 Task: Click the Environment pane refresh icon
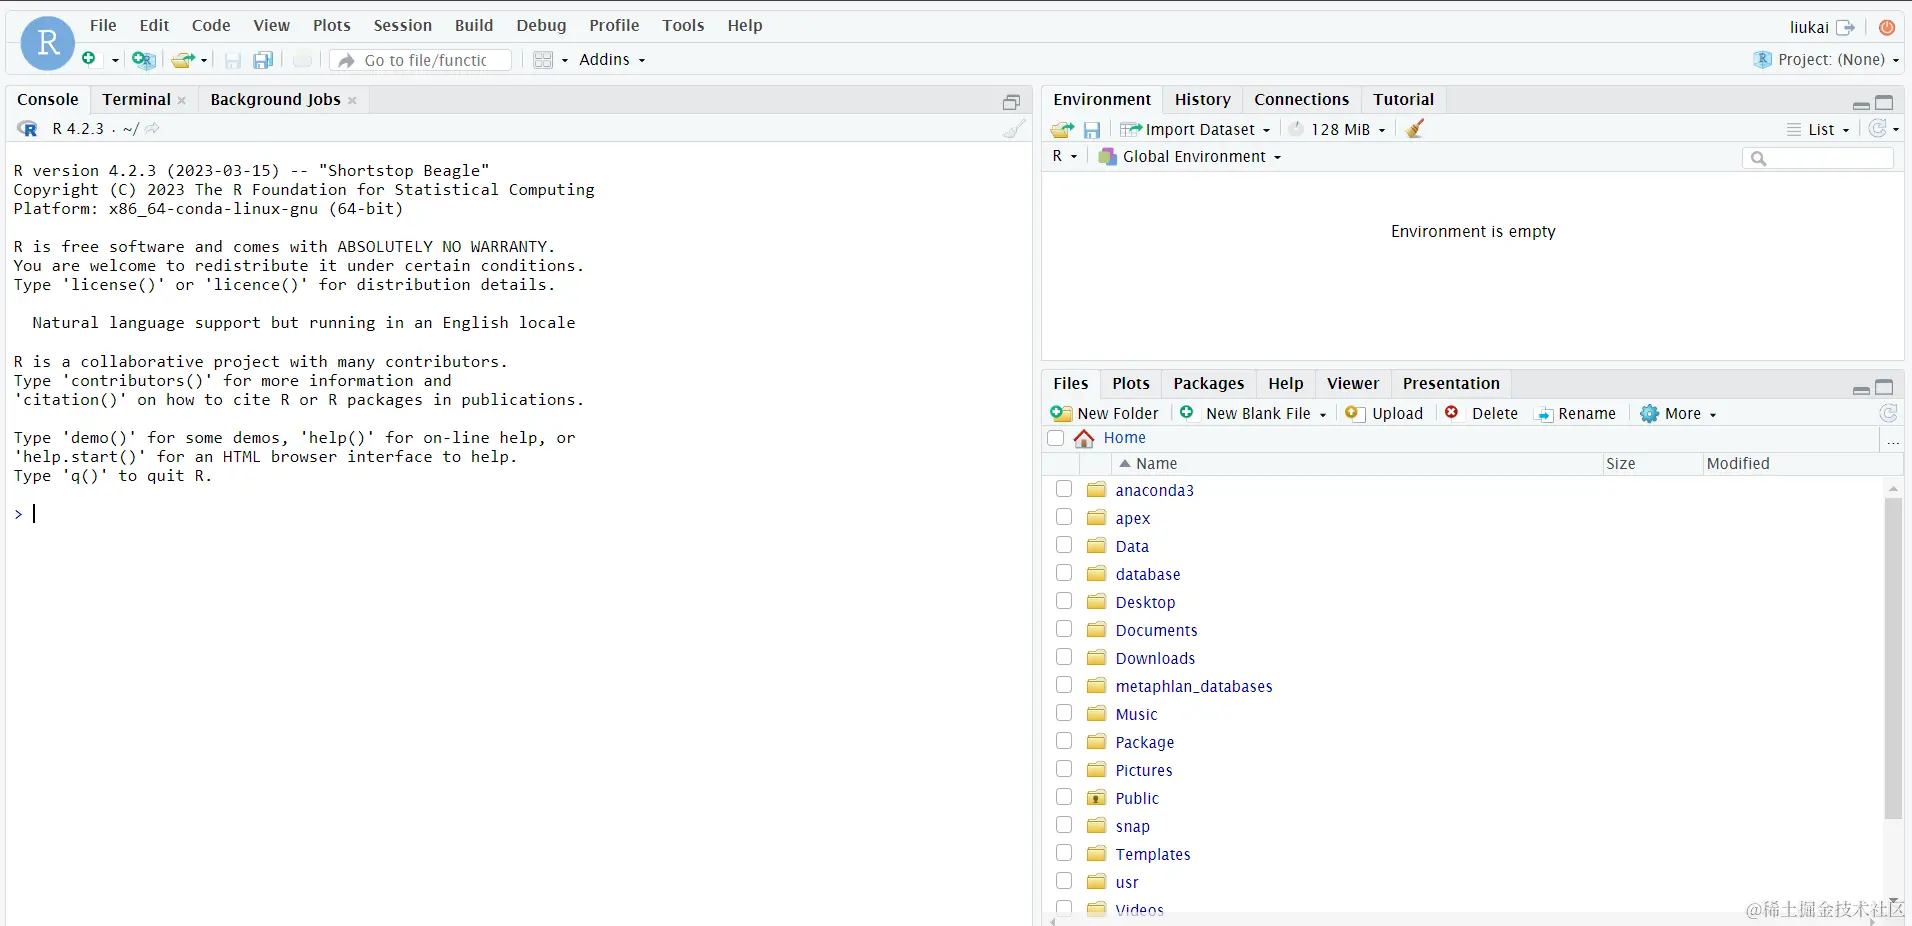click(x=1878, y=129)
